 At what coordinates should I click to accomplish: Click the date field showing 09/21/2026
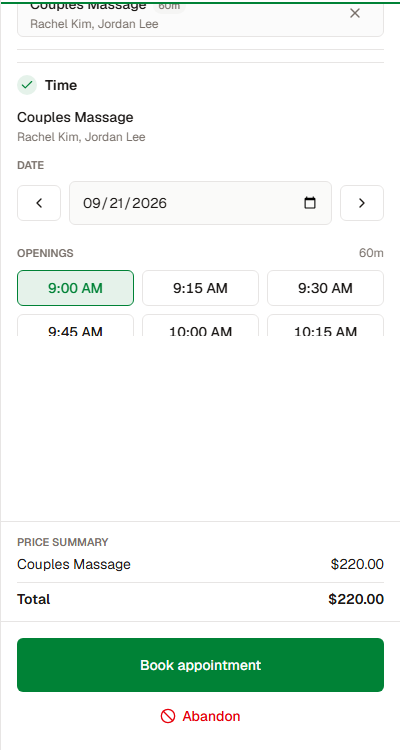(x=200, y=203)
